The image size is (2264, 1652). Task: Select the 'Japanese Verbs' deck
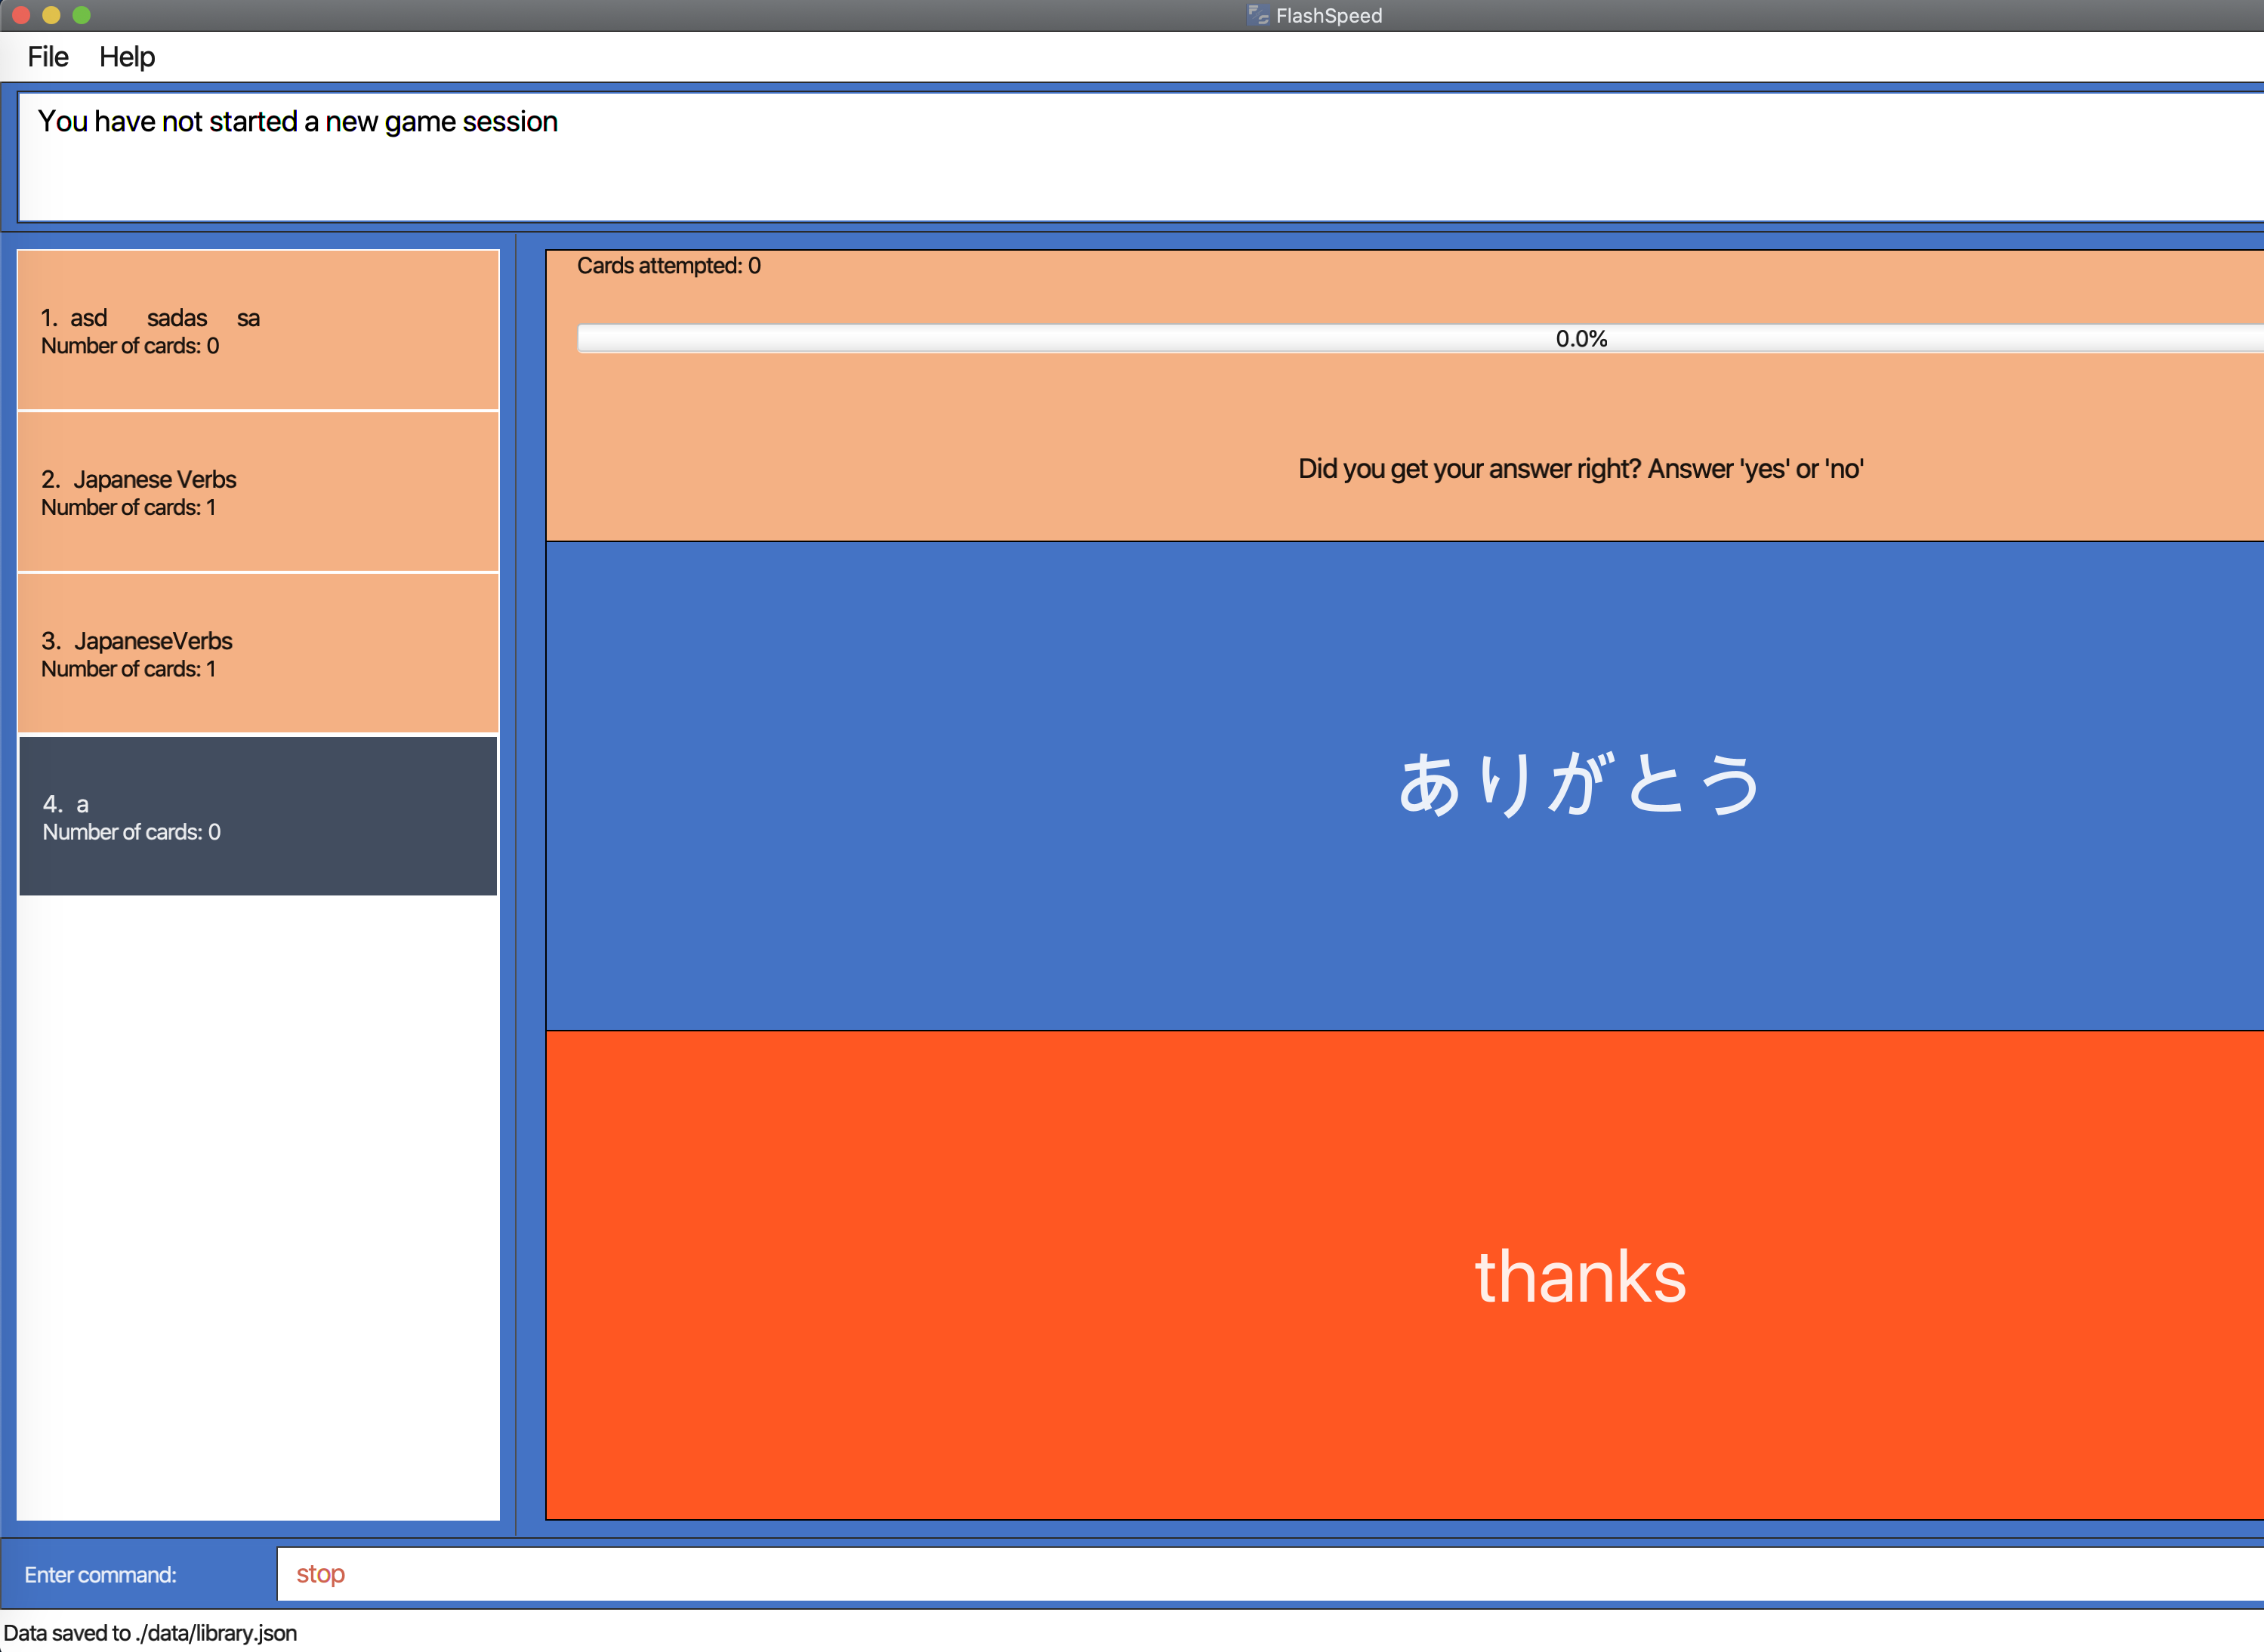pos(258,492)
